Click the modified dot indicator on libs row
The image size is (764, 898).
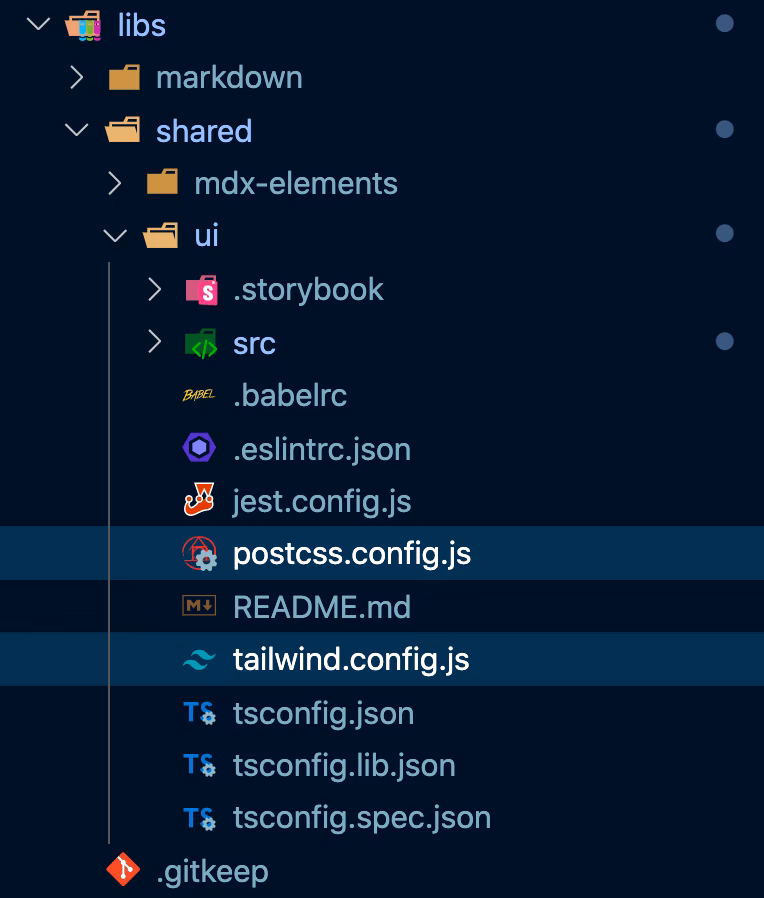725,24
